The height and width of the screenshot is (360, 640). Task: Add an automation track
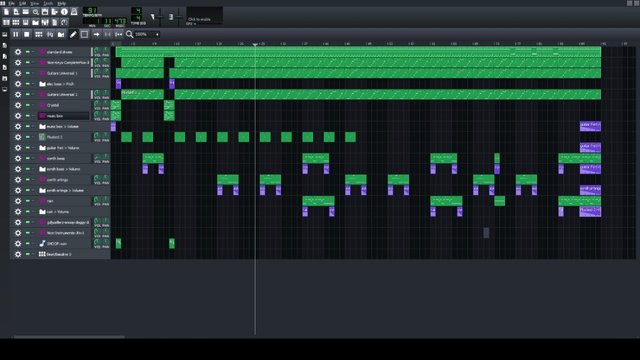point(61,34)
